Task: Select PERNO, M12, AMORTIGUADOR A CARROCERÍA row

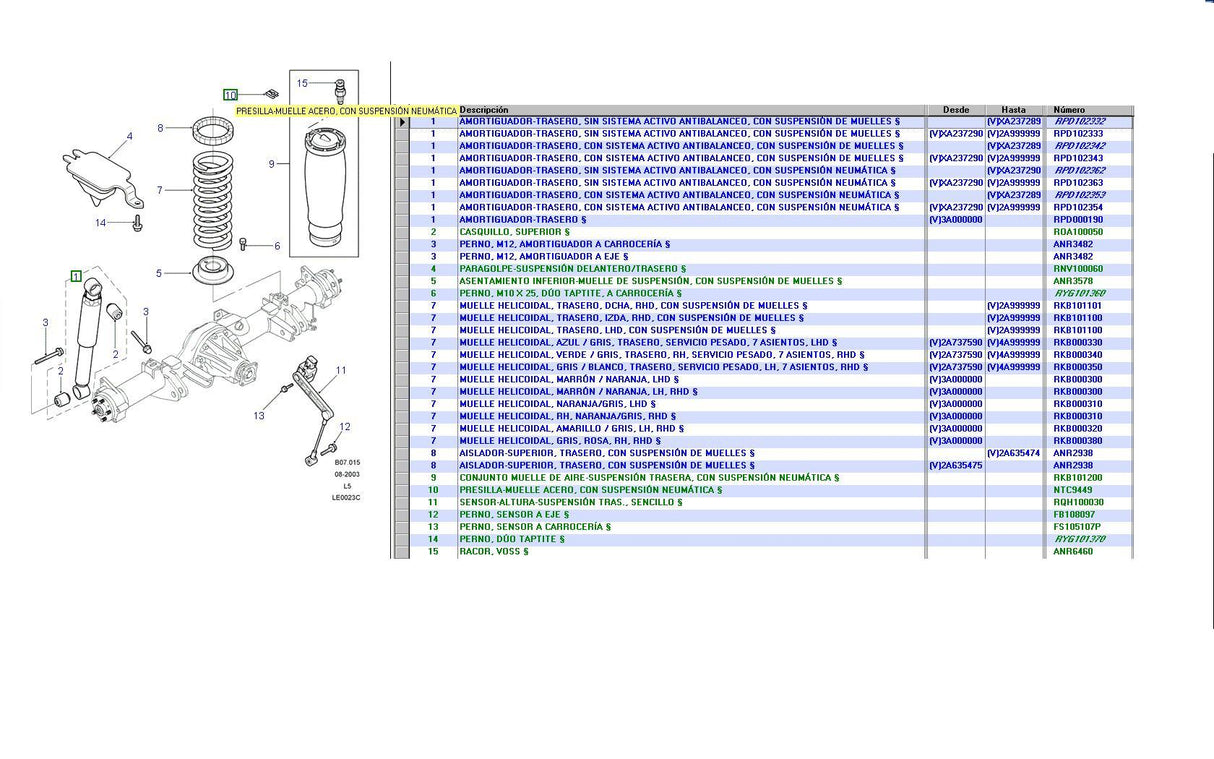Action: (x=764, y=244)
